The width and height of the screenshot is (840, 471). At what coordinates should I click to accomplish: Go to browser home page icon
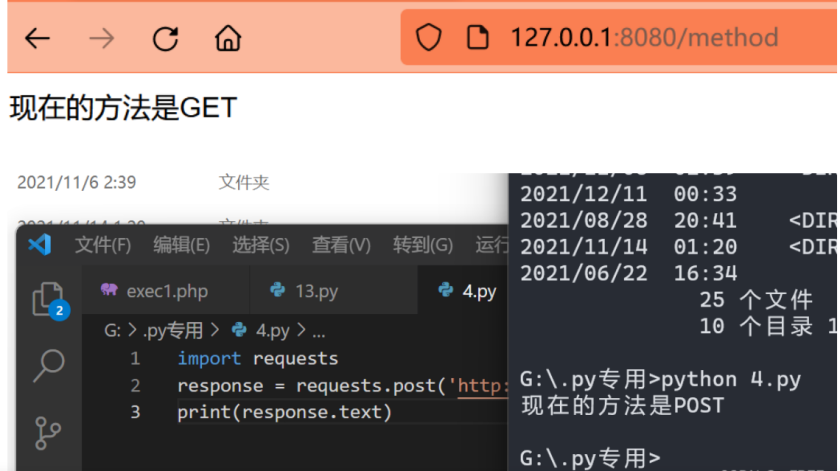[228, 38]
